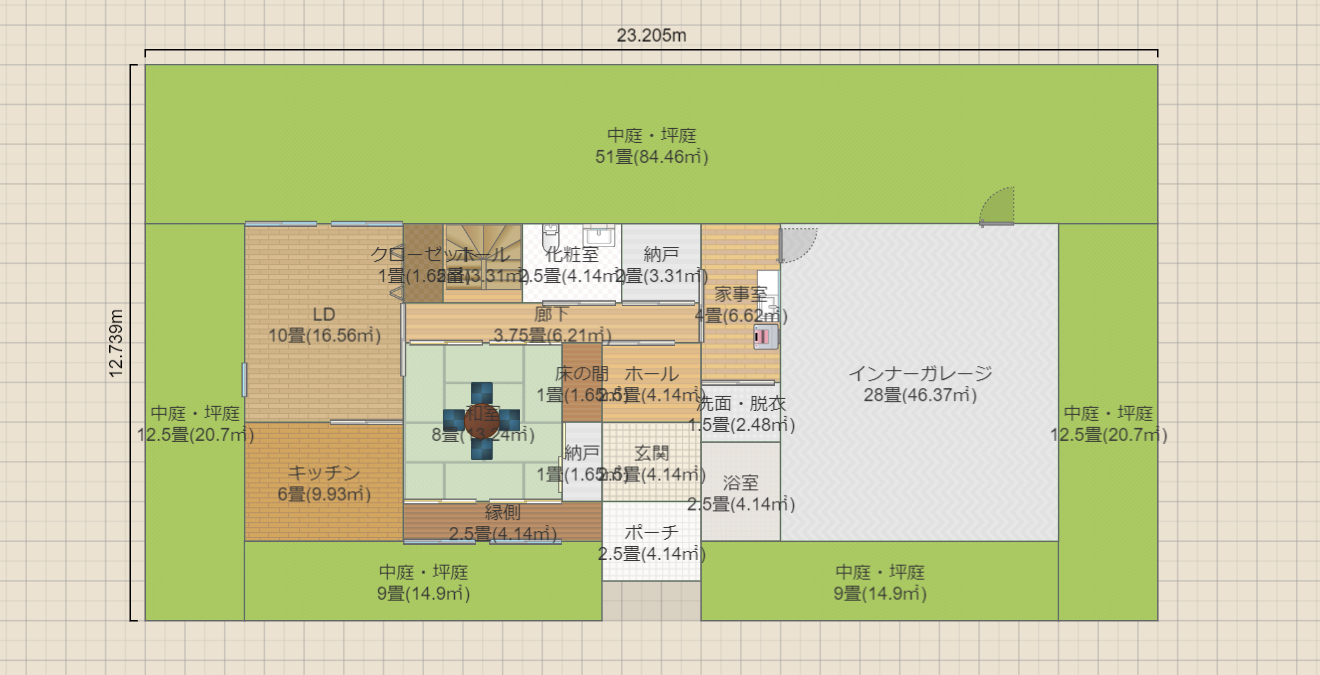The height and width of the screenshot is (675, 1320).
Task: Select the 納戸 2畳(3.31㎡) storage label
Action: coord(661,265)
